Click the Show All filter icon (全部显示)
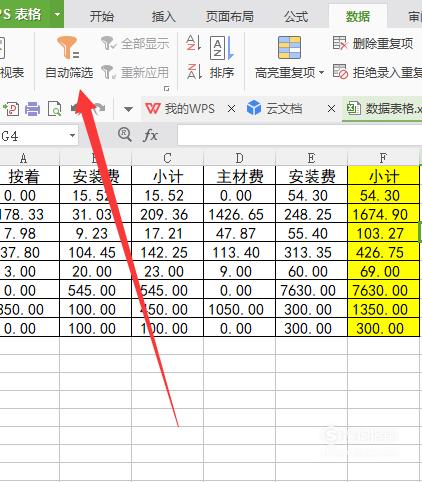The image size is (422, 482). 108,43
